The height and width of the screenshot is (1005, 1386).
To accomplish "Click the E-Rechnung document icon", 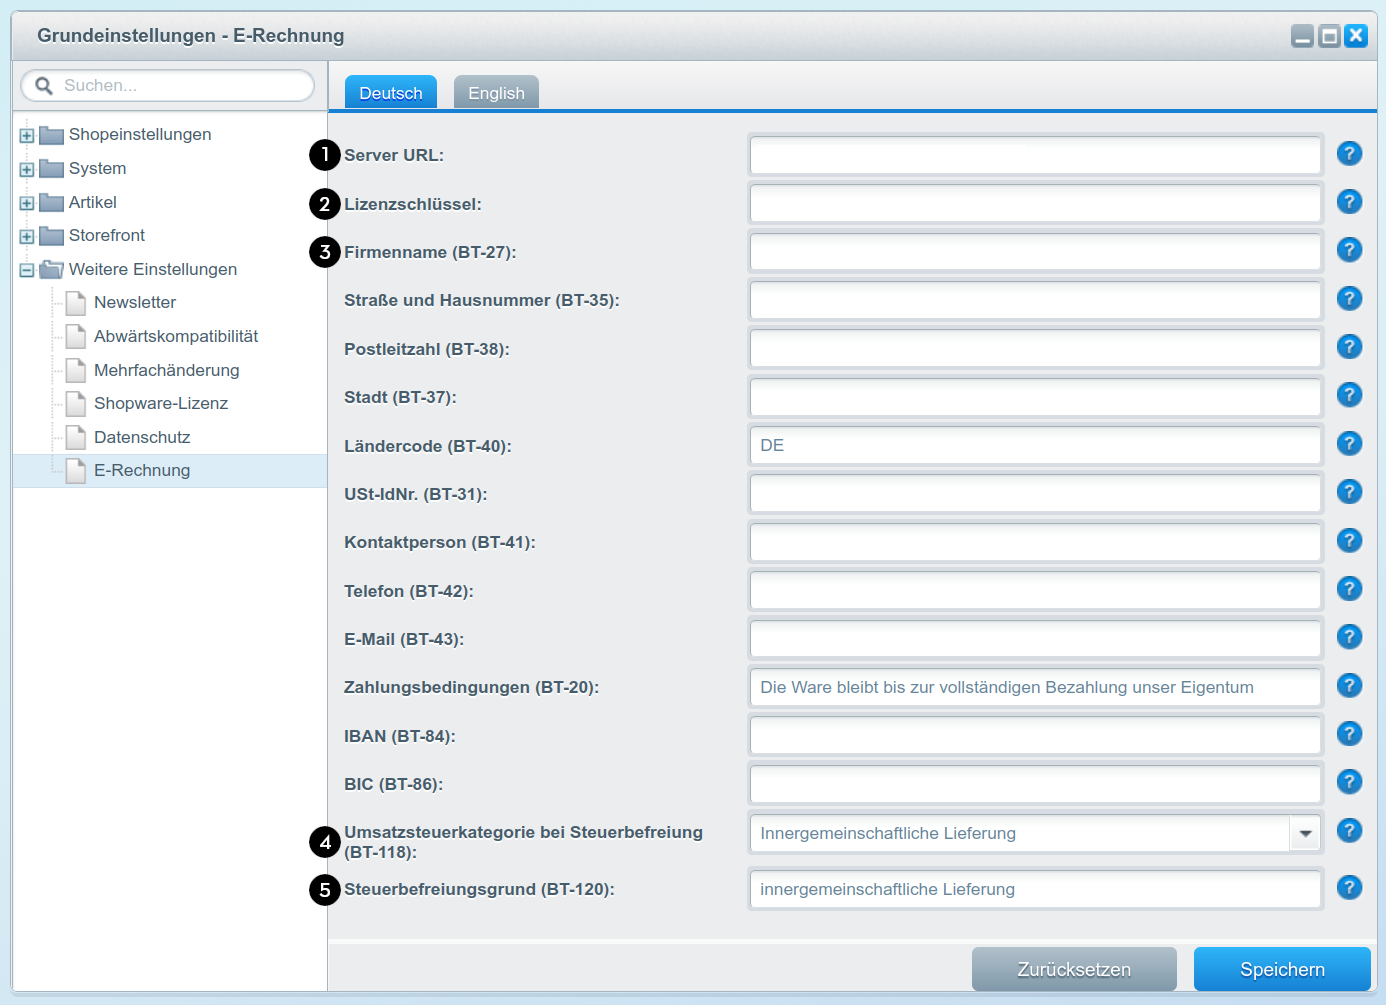I will click(x=75, y=470).
